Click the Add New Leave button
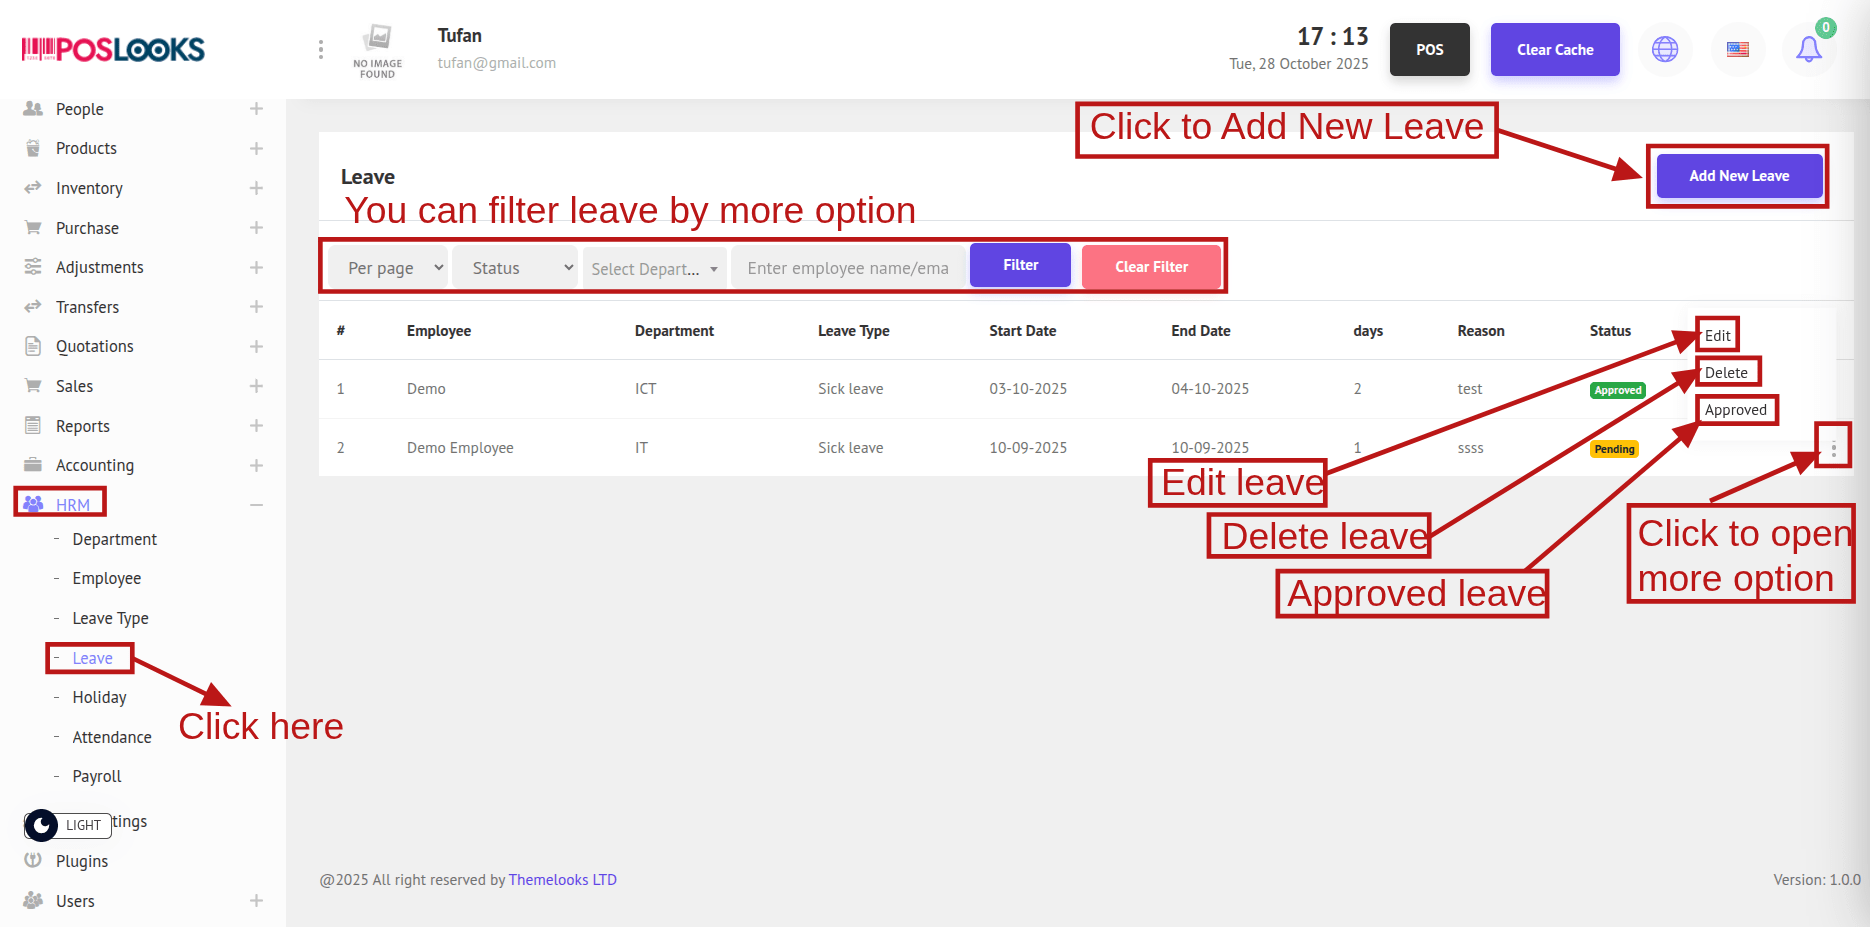The image size is (1870, 927). click(x=1739, y=176)
